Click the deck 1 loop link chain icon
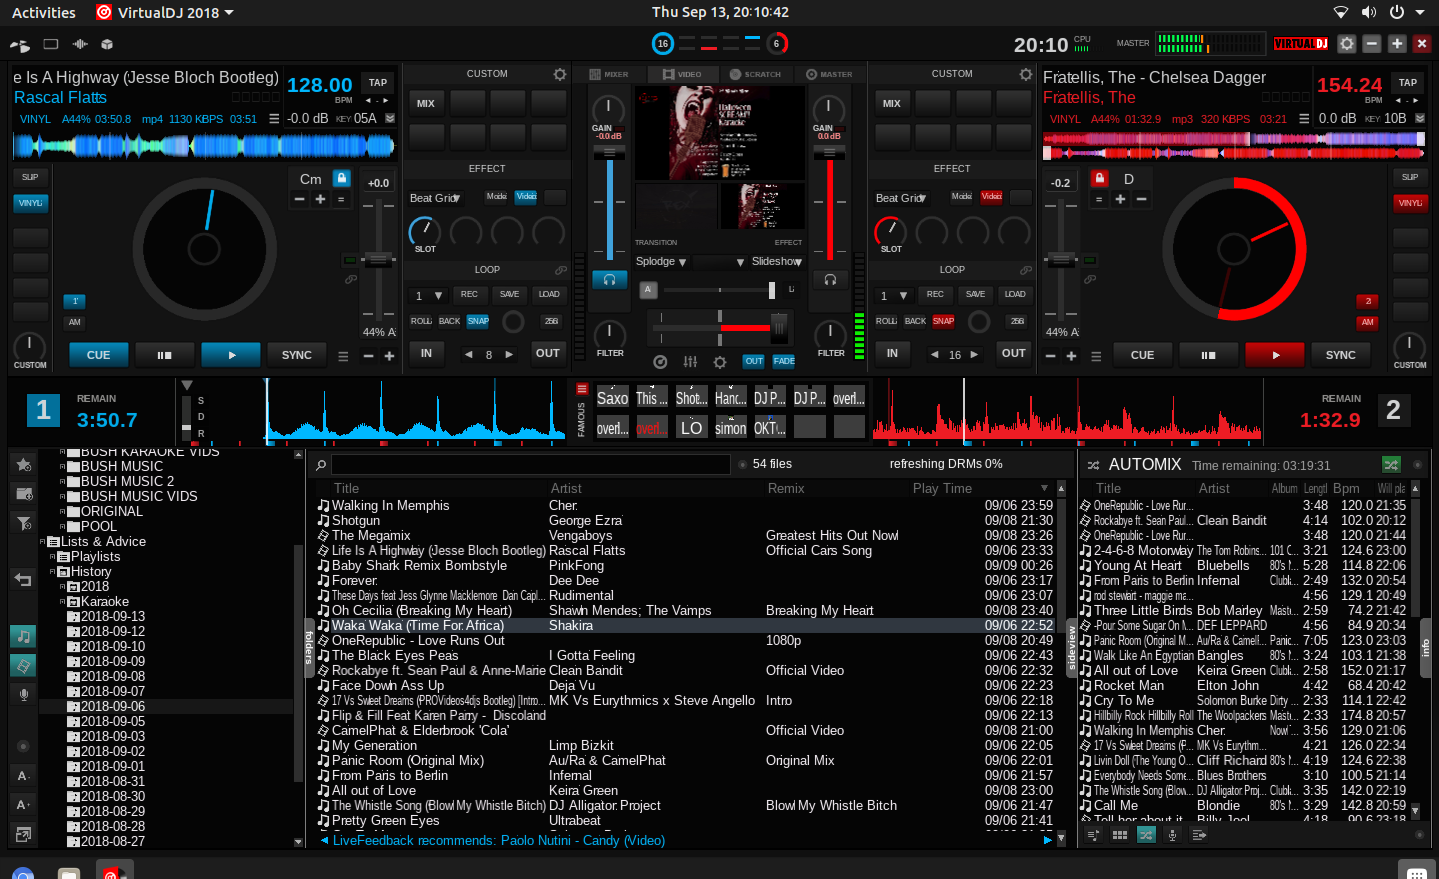The height and width of the screenshot is (879, 1439). (561, 270)
